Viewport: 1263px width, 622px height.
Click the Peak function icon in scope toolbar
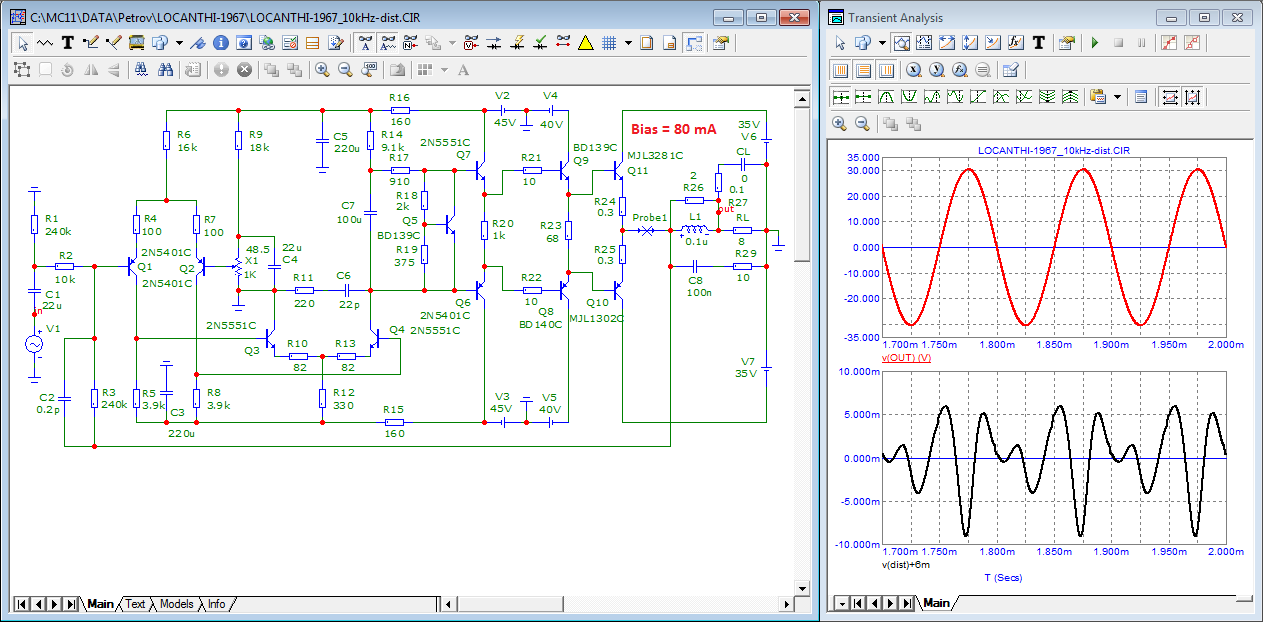point(885,97)
